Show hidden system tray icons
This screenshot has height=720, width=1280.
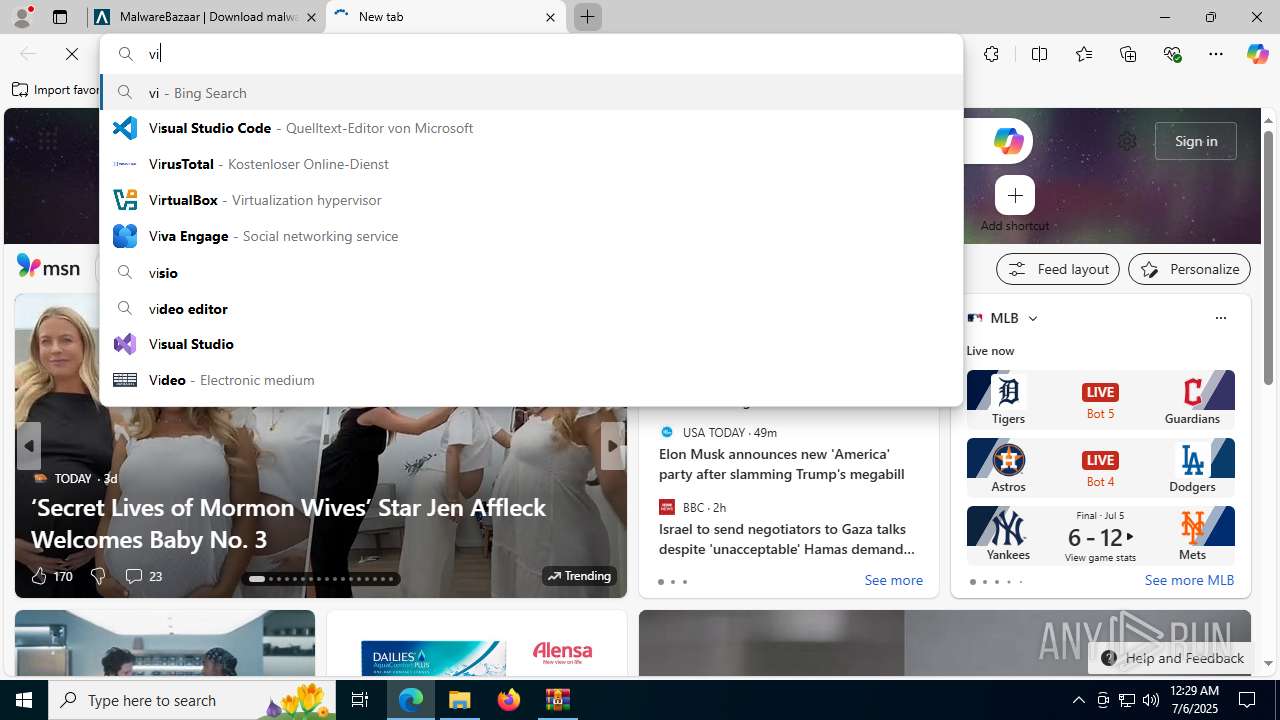click(x=1078, y=700)
